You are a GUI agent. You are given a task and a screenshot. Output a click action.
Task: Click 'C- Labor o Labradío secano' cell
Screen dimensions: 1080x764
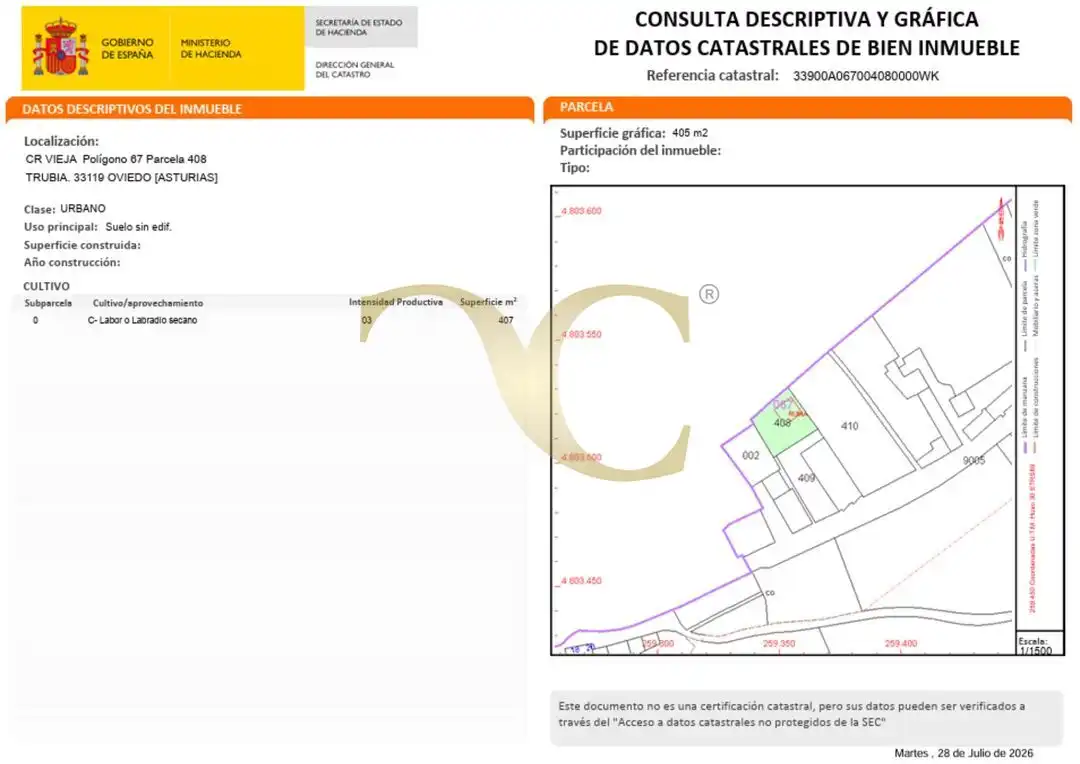pyautogui.click(x=143, y=320)
